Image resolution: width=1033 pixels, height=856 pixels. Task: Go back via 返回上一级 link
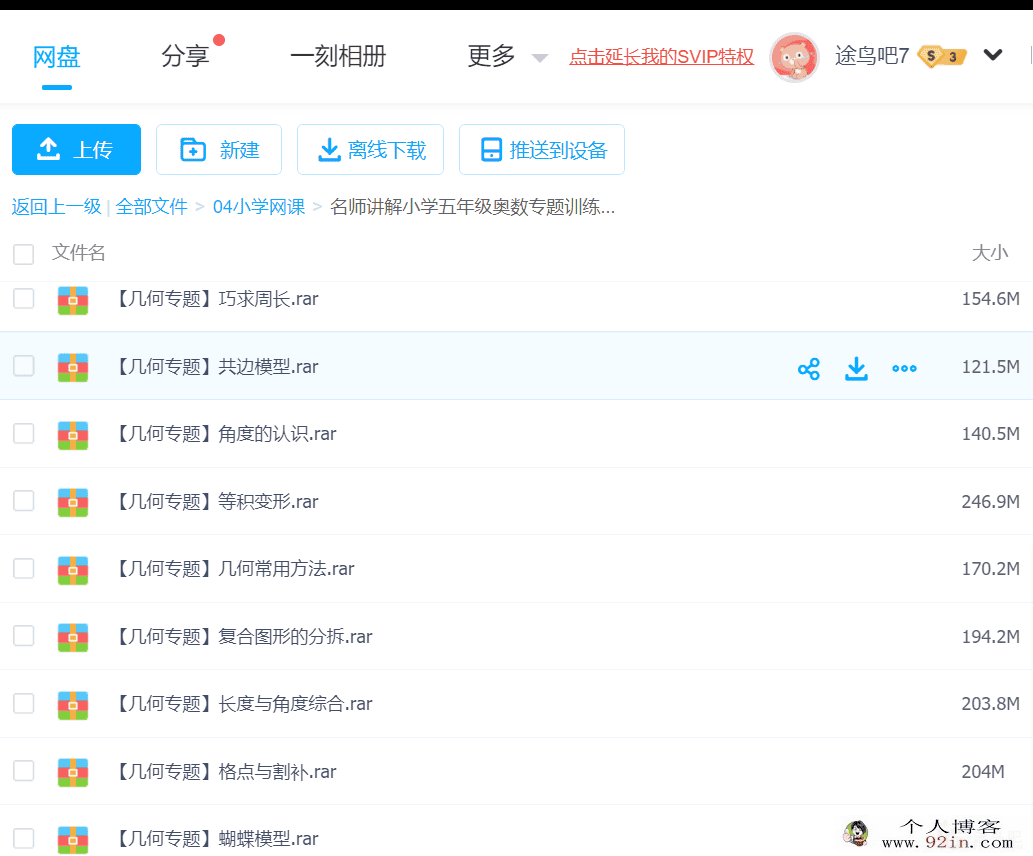coord(57,207)
